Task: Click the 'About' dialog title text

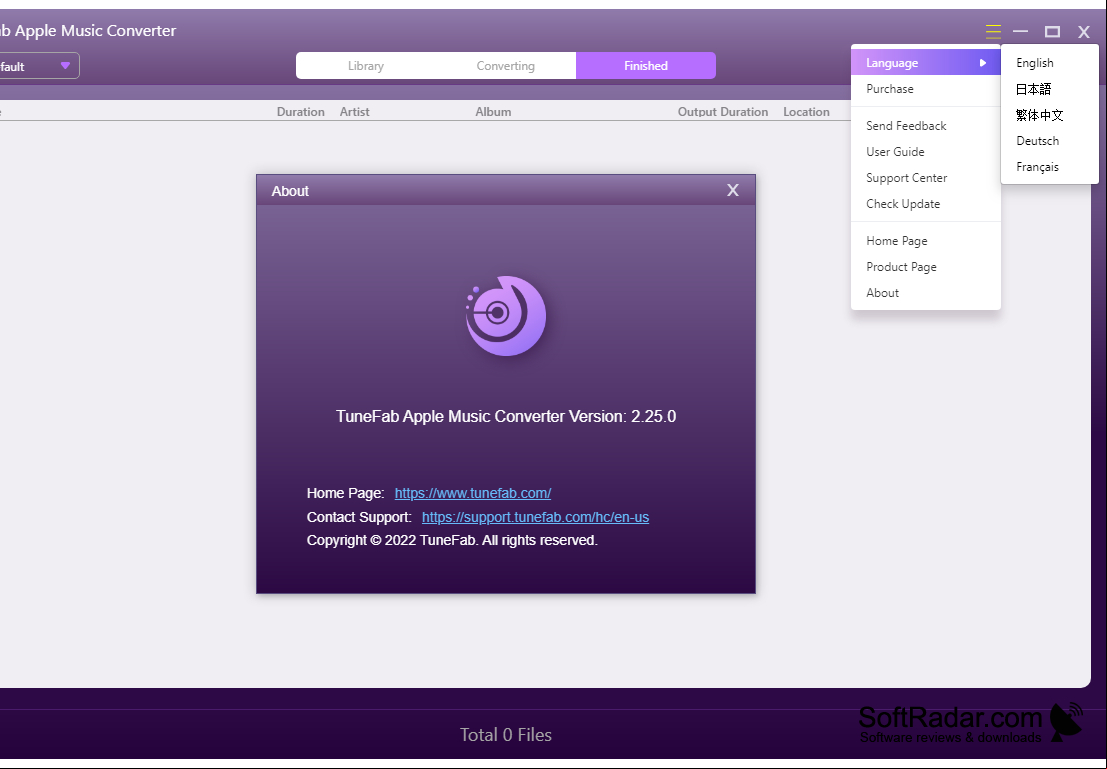Action: 290,191
